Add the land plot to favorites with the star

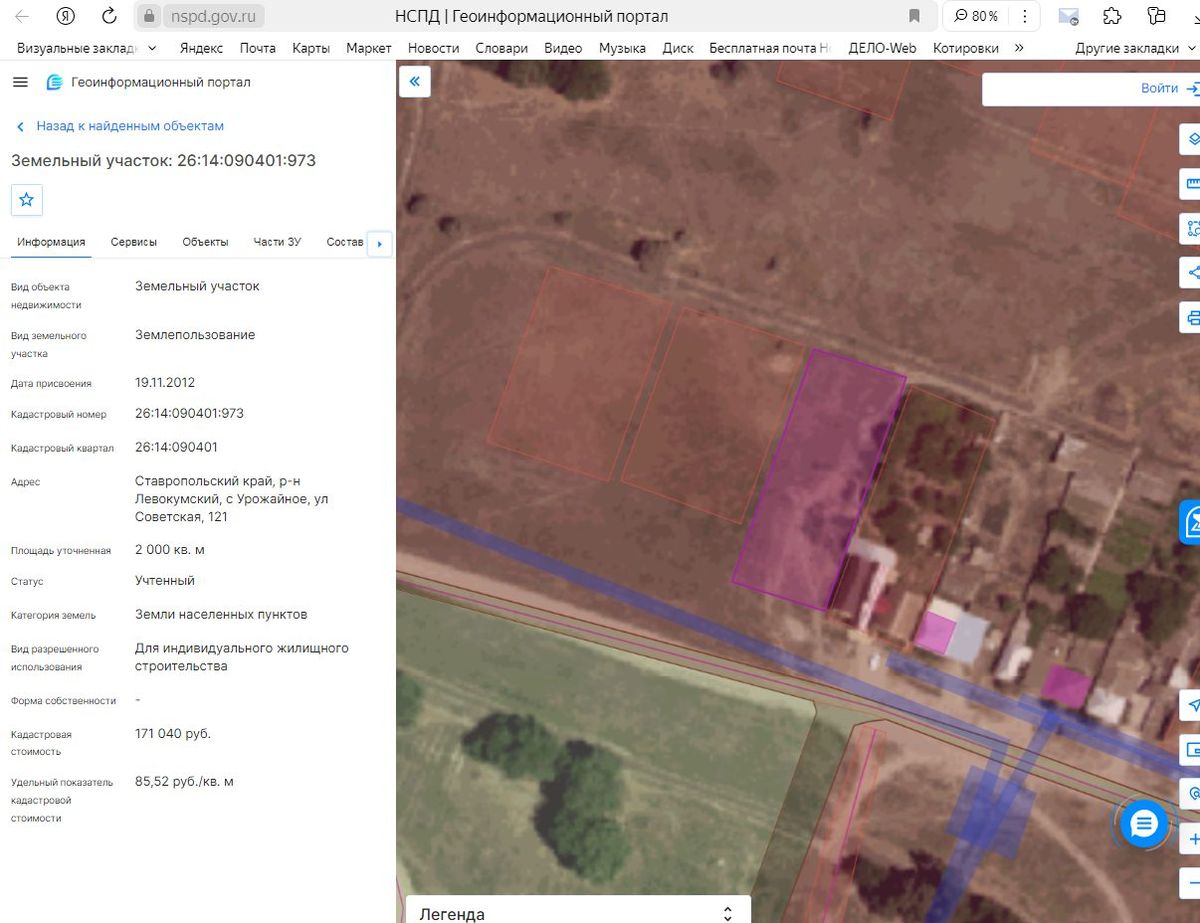pos(27,200)
